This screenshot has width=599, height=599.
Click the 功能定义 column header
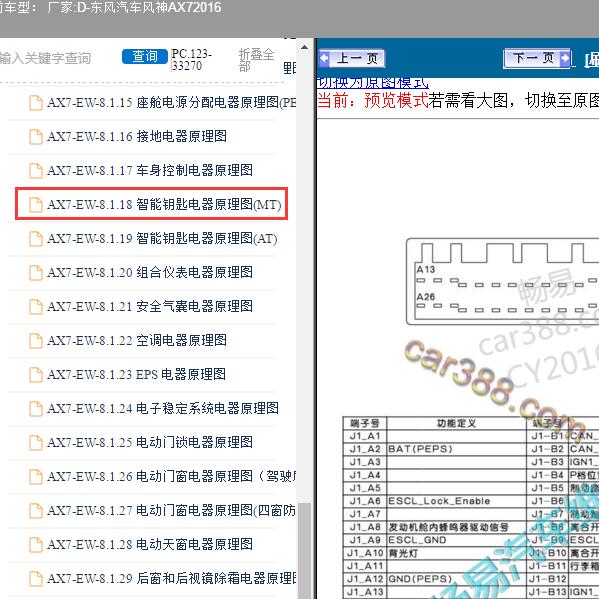tap(457, 423)
